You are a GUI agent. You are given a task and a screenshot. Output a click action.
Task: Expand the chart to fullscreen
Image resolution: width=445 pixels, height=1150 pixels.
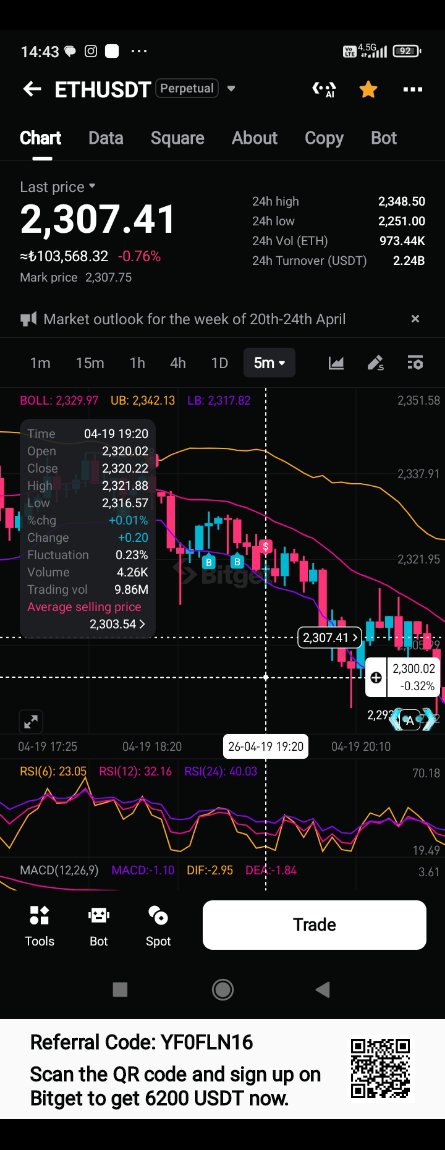(31, 722)
